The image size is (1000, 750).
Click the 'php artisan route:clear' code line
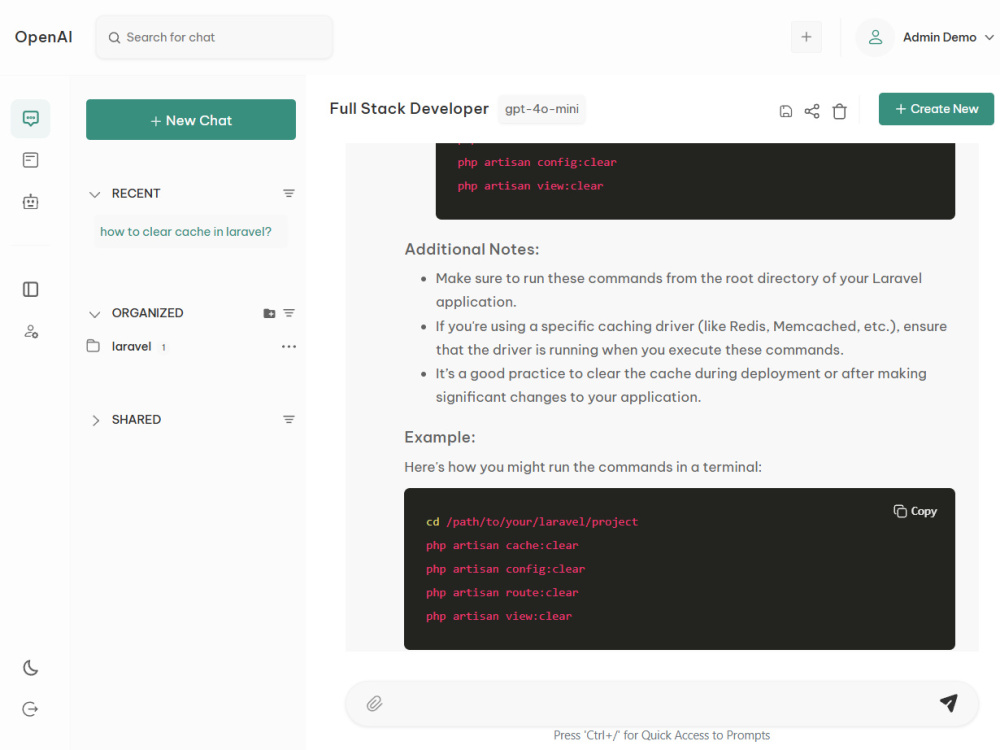(502, 592)
